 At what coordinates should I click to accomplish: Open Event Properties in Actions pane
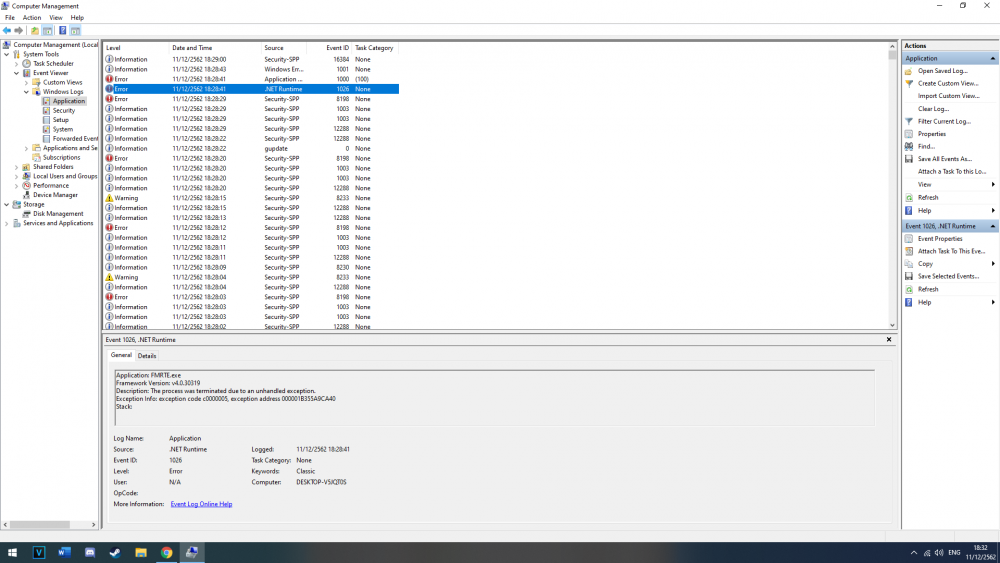point(939,238)
